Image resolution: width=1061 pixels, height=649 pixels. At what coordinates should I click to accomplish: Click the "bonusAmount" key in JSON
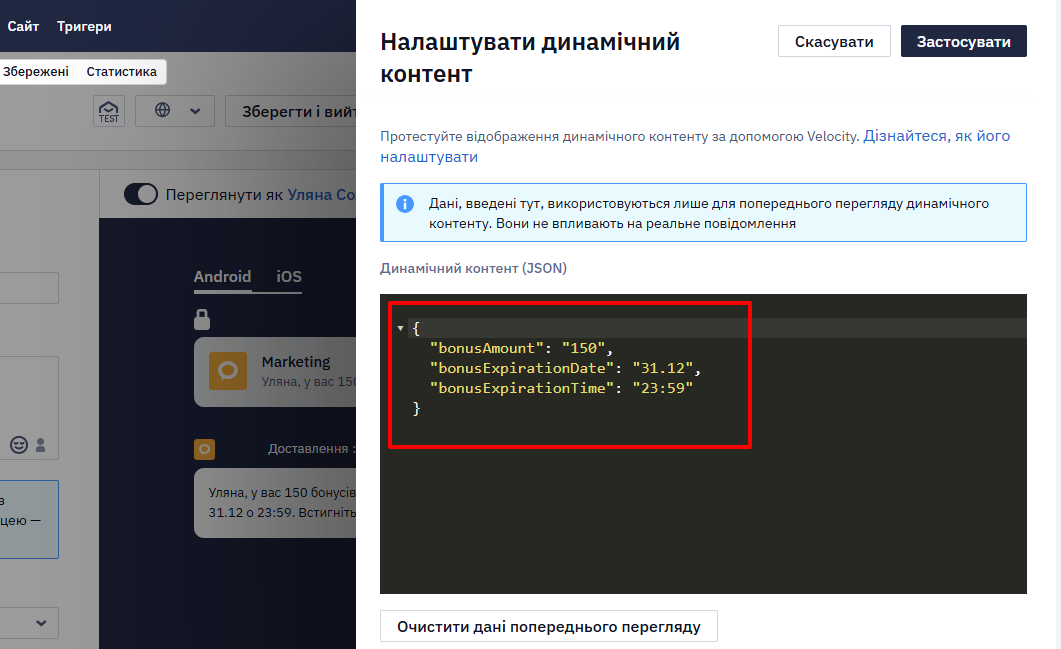tap(487, 349)
